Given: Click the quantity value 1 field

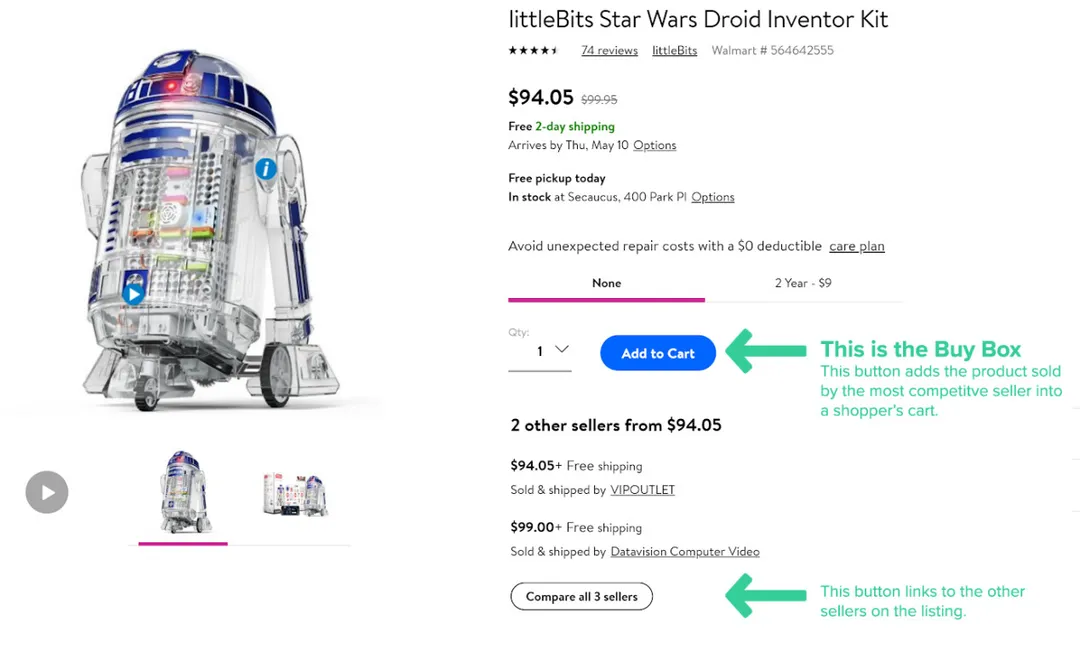Looking at the screenshot, I should [x=540, y=351].
